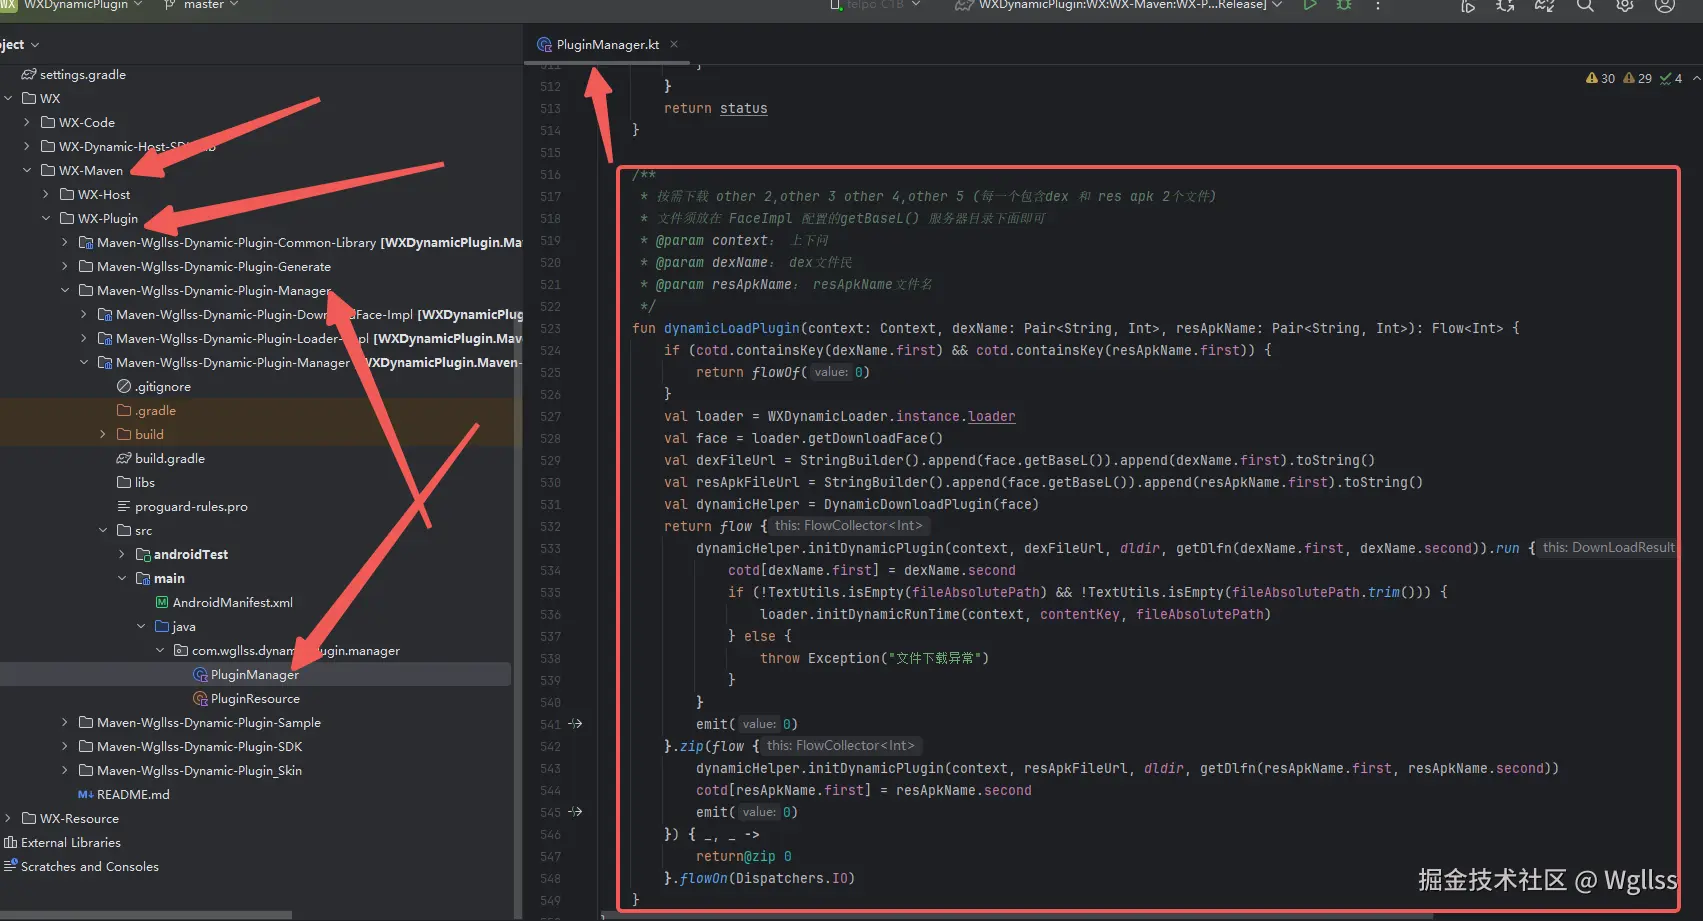Screen dimensions: 1703x921
Task: Open the Project view selector dropdown
Action: point(20,45)
